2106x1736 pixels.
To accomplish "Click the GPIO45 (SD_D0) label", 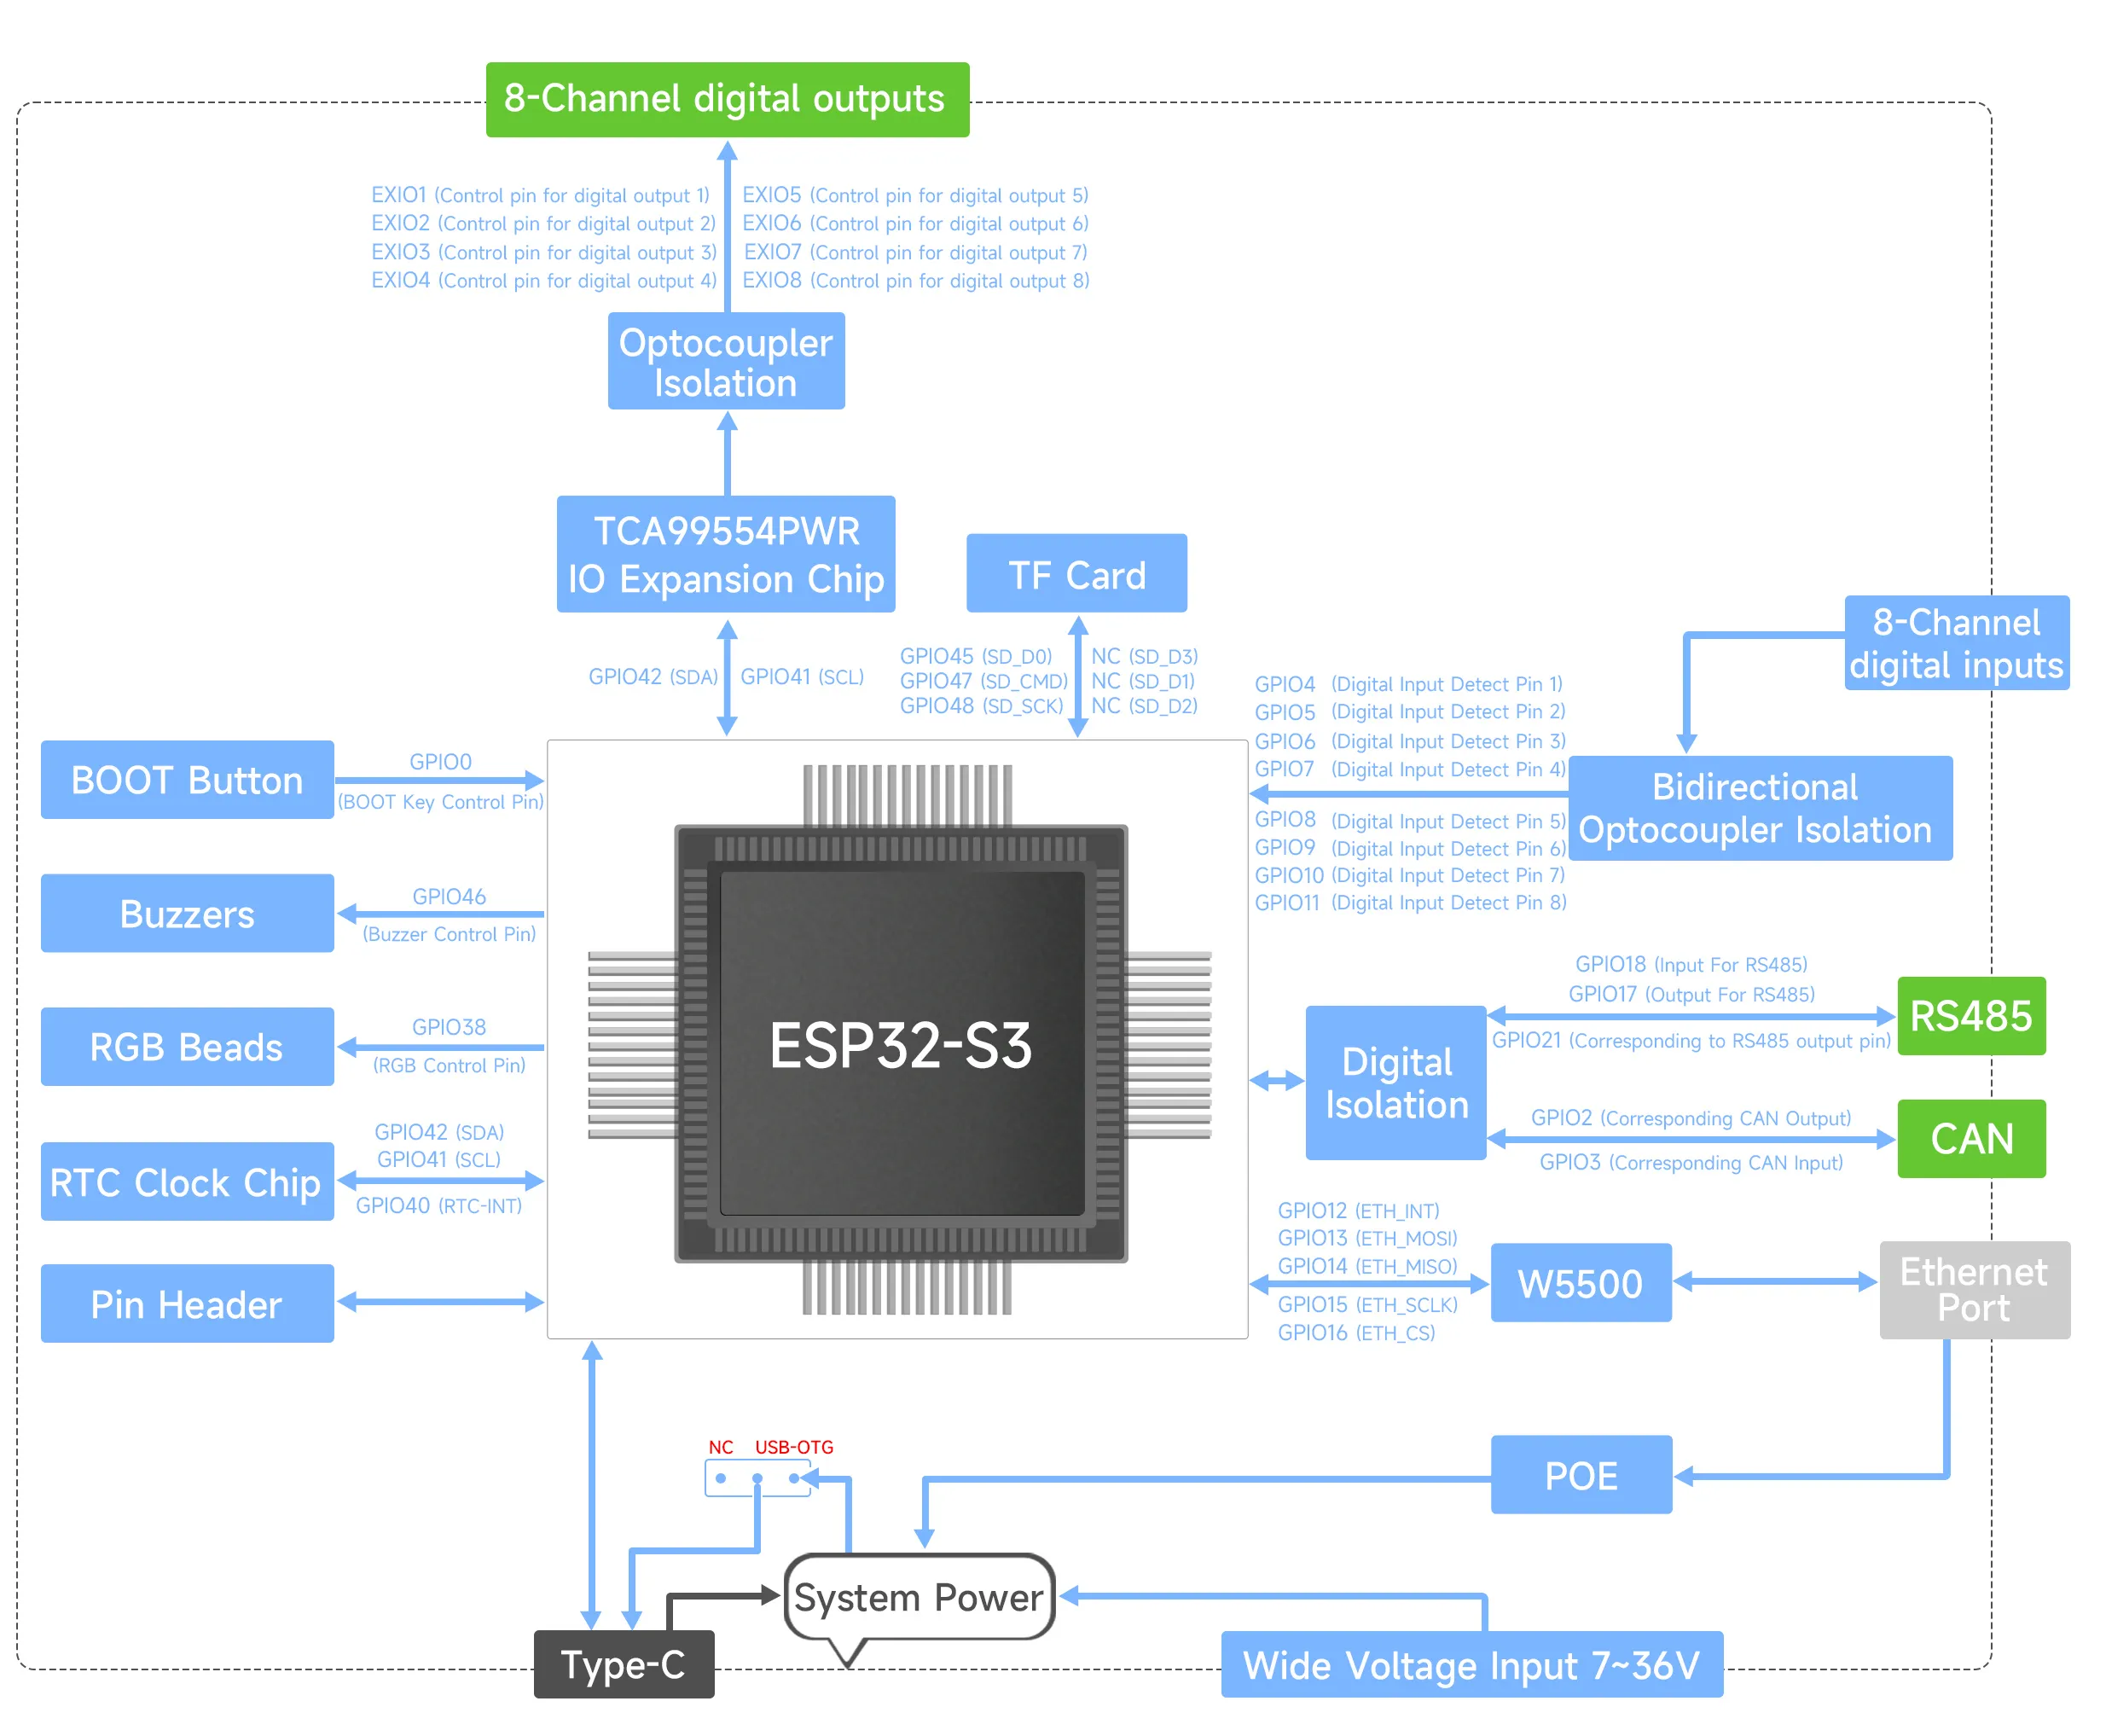I will click(976, 656).
